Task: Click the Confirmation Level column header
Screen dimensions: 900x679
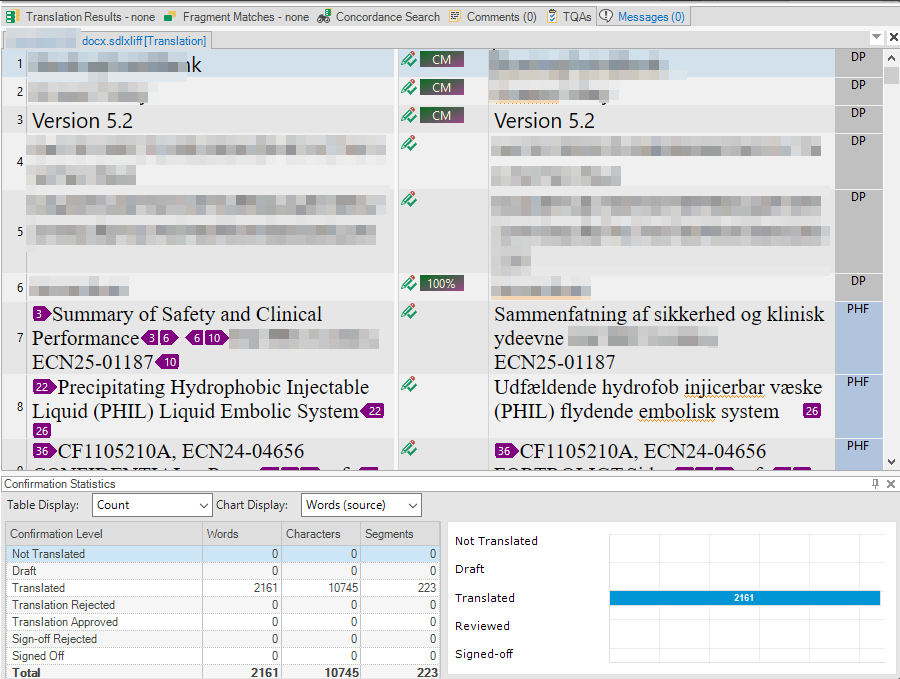Action: (x=104, y=534)
